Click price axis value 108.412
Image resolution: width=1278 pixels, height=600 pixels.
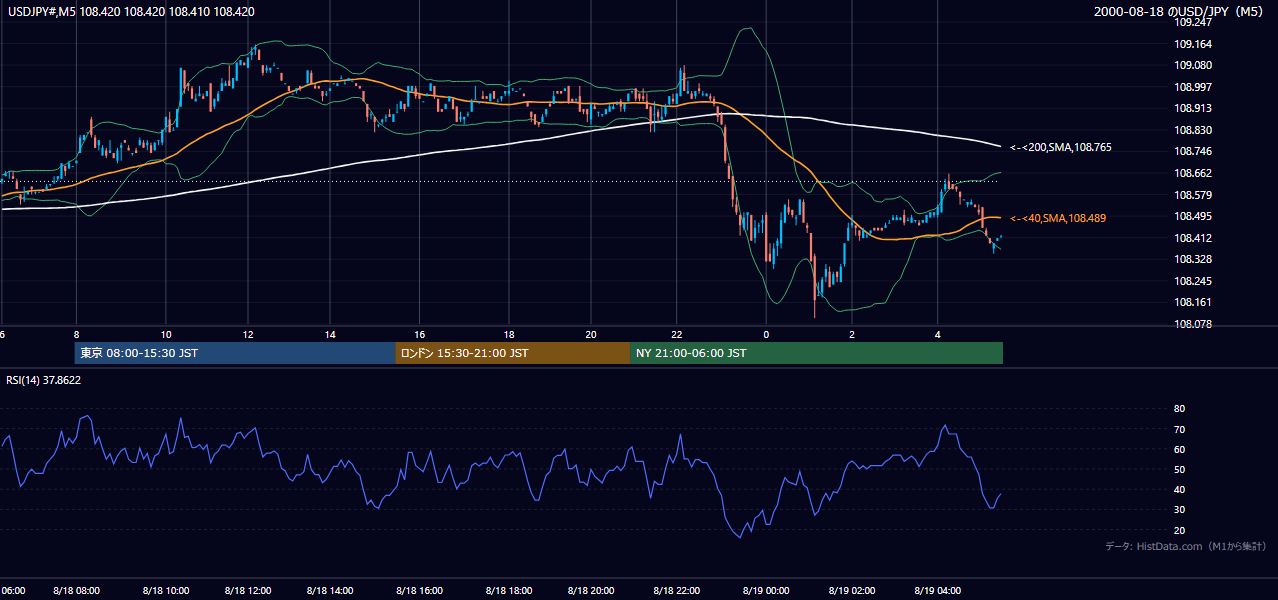point(1195,238)
